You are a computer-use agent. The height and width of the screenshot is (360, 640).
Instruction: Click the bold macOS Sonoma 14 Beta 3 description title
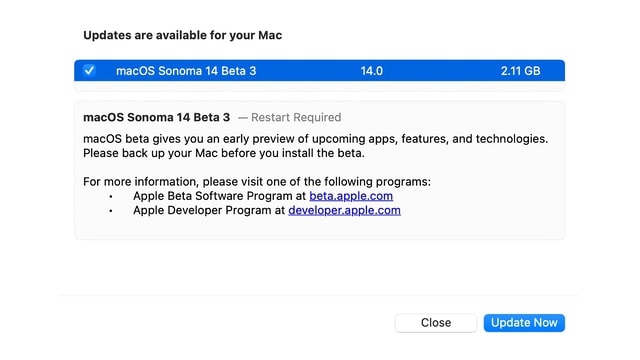tap(157, 118)
